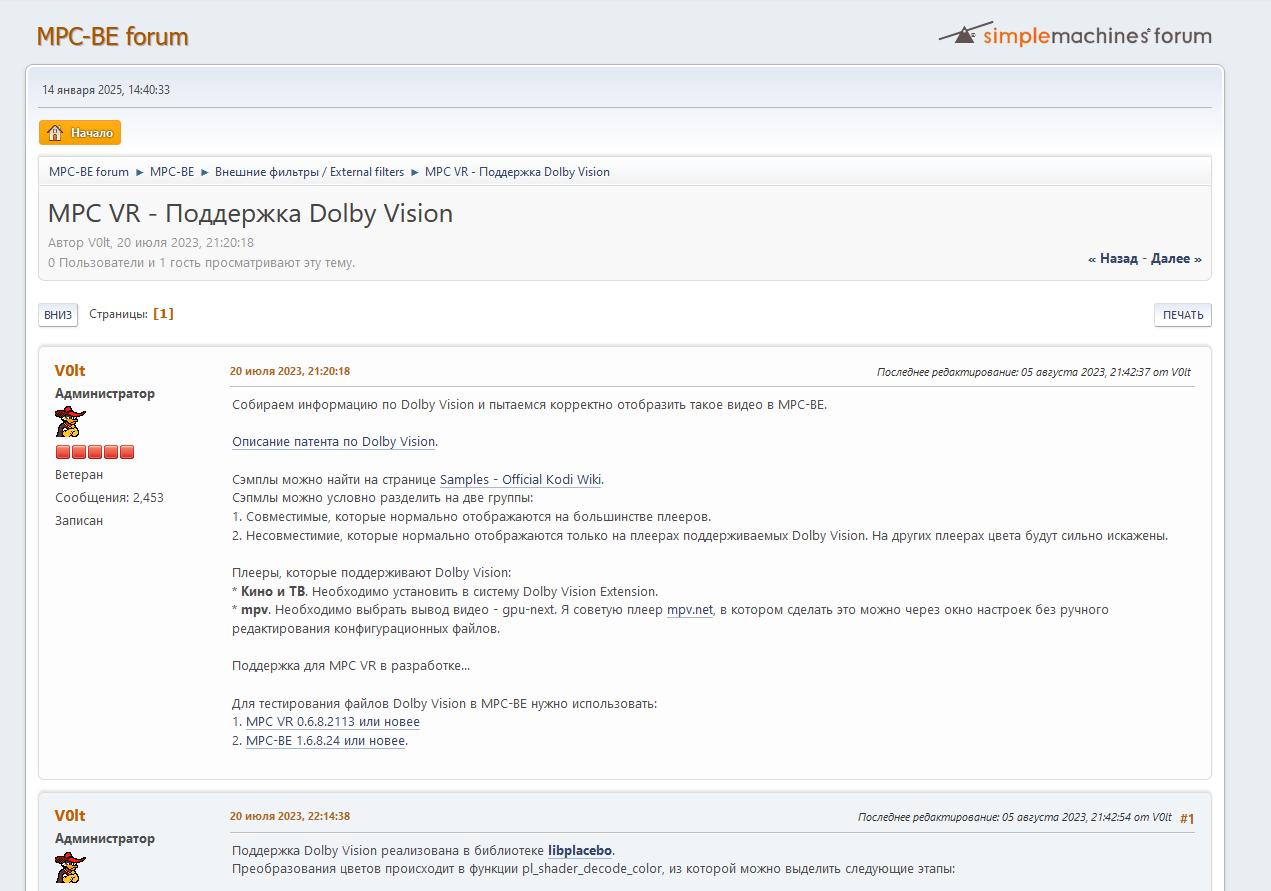Click V0lt avatar in second post
The image size is (1271, 891).
click(x=70, y=867)
